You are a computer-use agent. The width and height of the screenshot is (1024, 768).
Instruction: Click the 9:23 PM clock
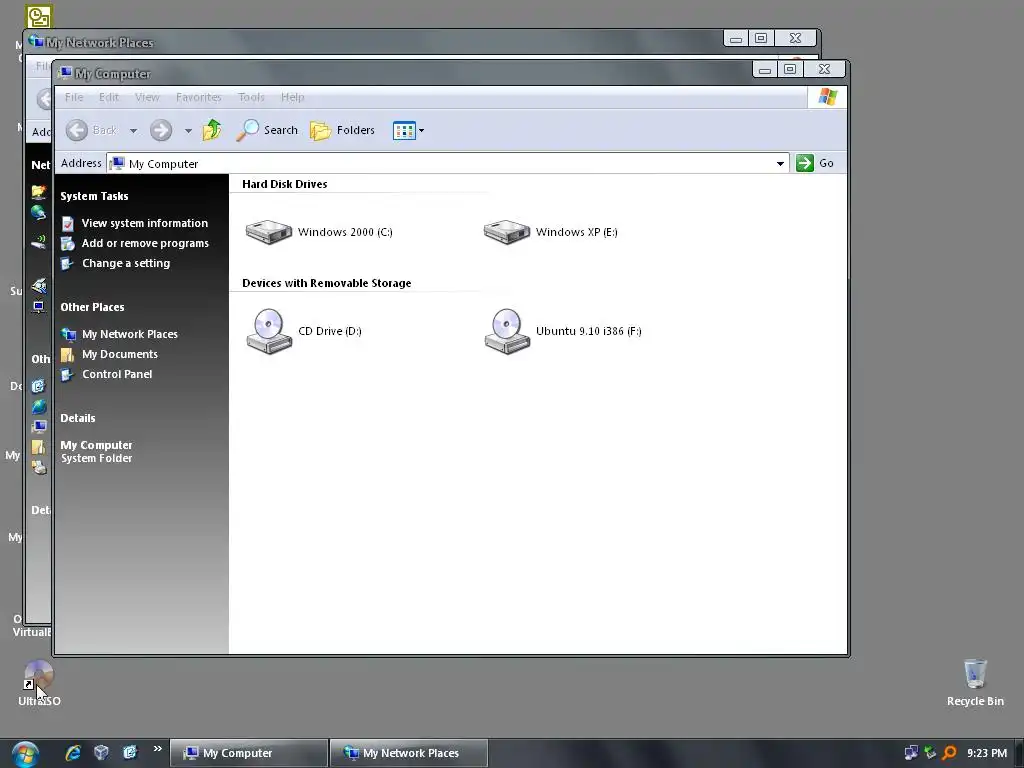point(987,754)
